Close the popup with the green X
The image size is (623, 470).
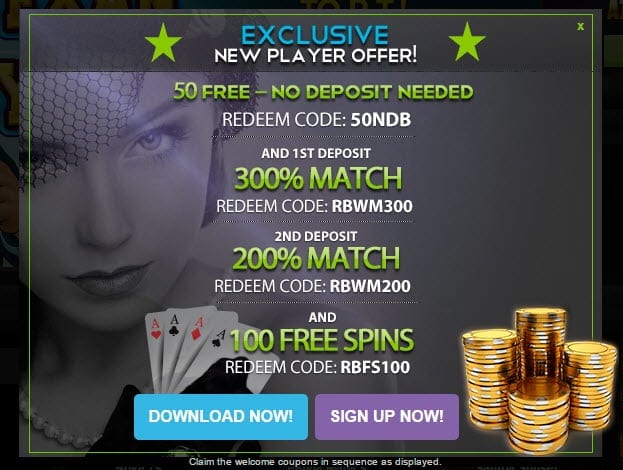tap(580, 26)
